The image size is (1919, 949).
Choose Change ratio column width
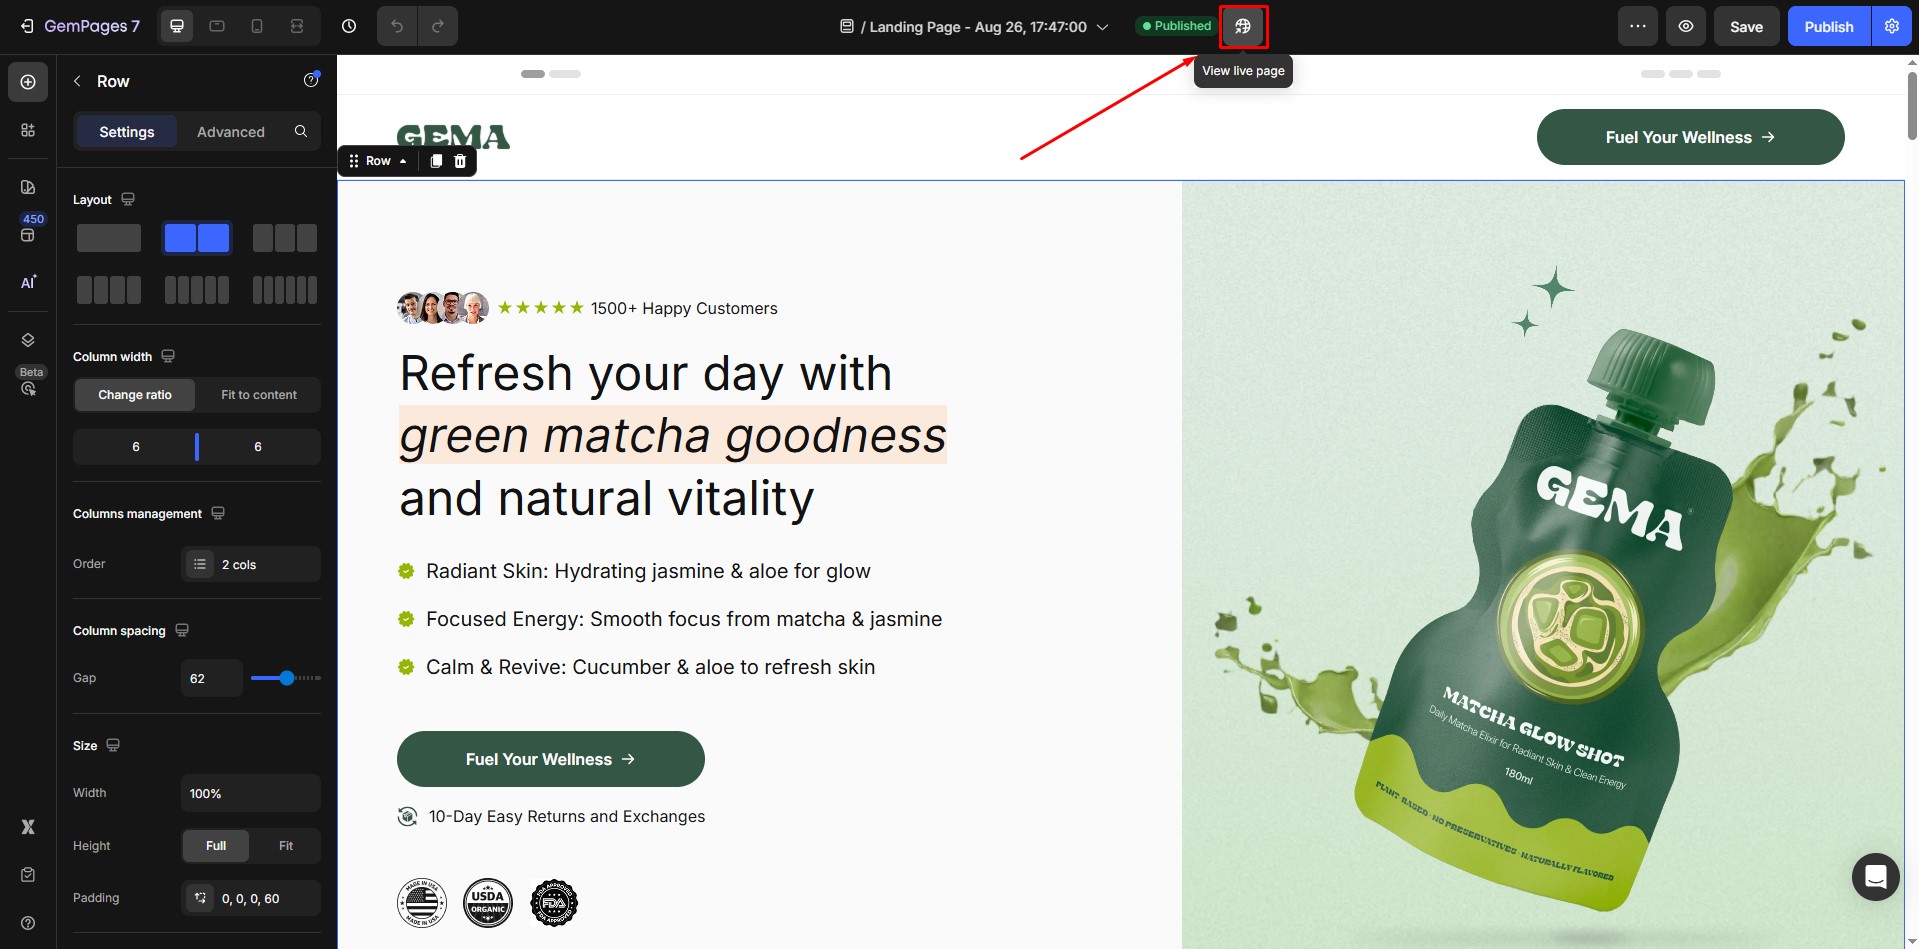[135, 395]
